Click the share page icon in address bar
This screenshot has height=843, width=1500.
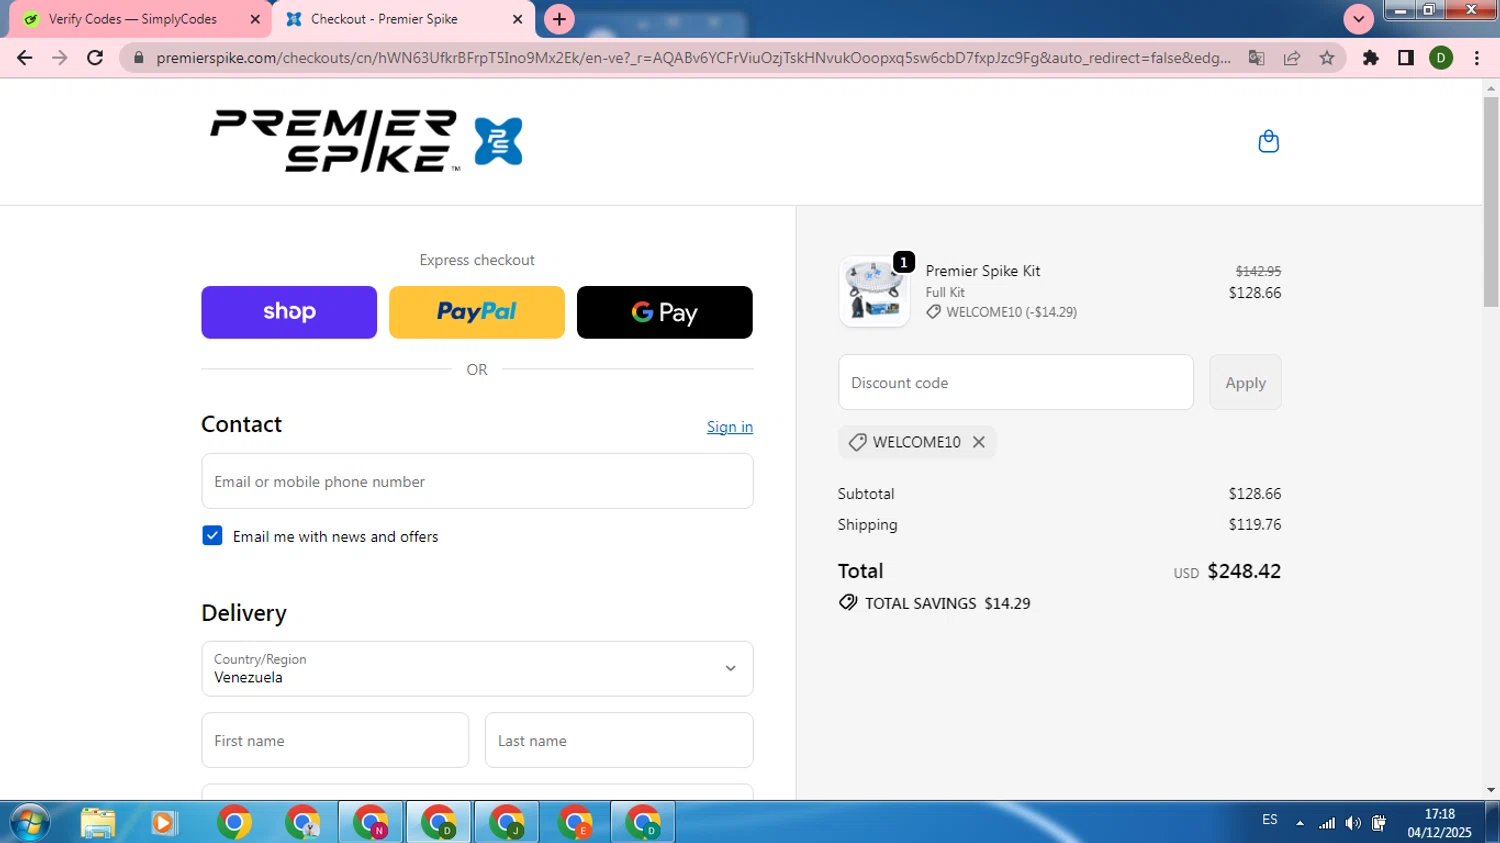point(1292,58)
